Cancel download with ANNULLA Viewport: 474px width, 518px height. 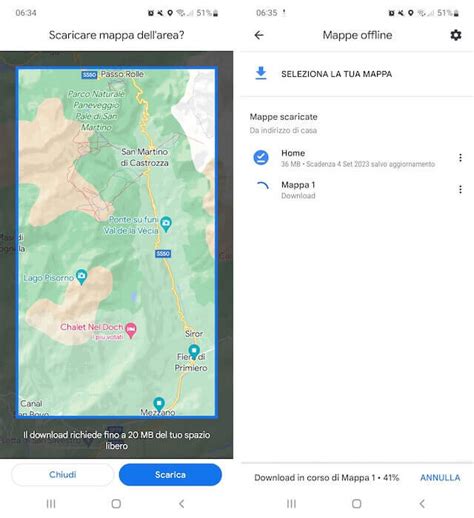click(440, 478)
